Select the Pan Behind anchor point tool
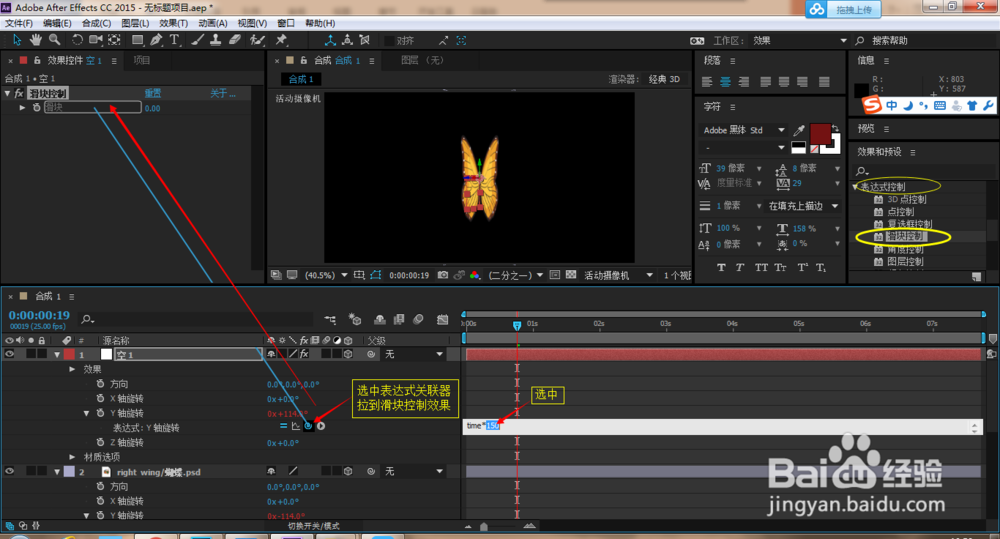Image resolution: width=1000 pixels, height=539 pixels. (114, 40)
